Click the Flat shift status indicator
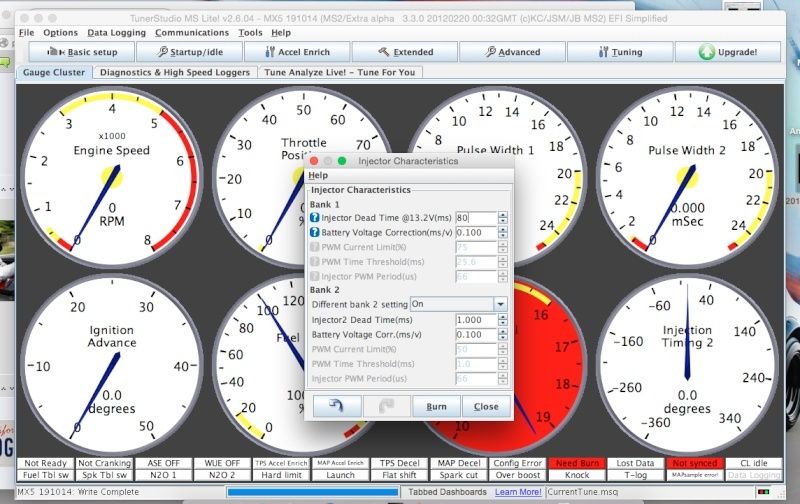Image resolution: width=800 pixels, height=504 pixels. pyautogui.click(x=399, y=475)
